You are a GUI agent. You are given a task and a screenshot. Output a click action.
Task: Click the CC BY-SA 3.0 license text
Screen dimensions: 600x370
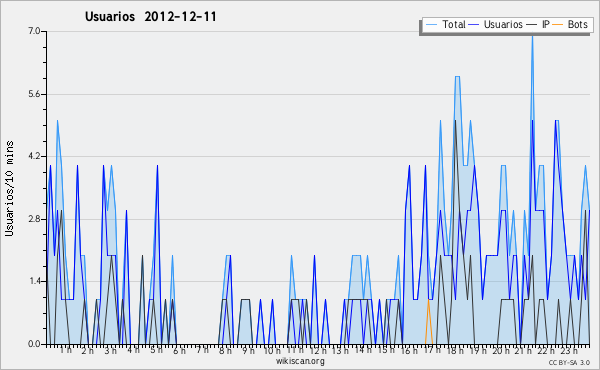(x=569, y=363)
